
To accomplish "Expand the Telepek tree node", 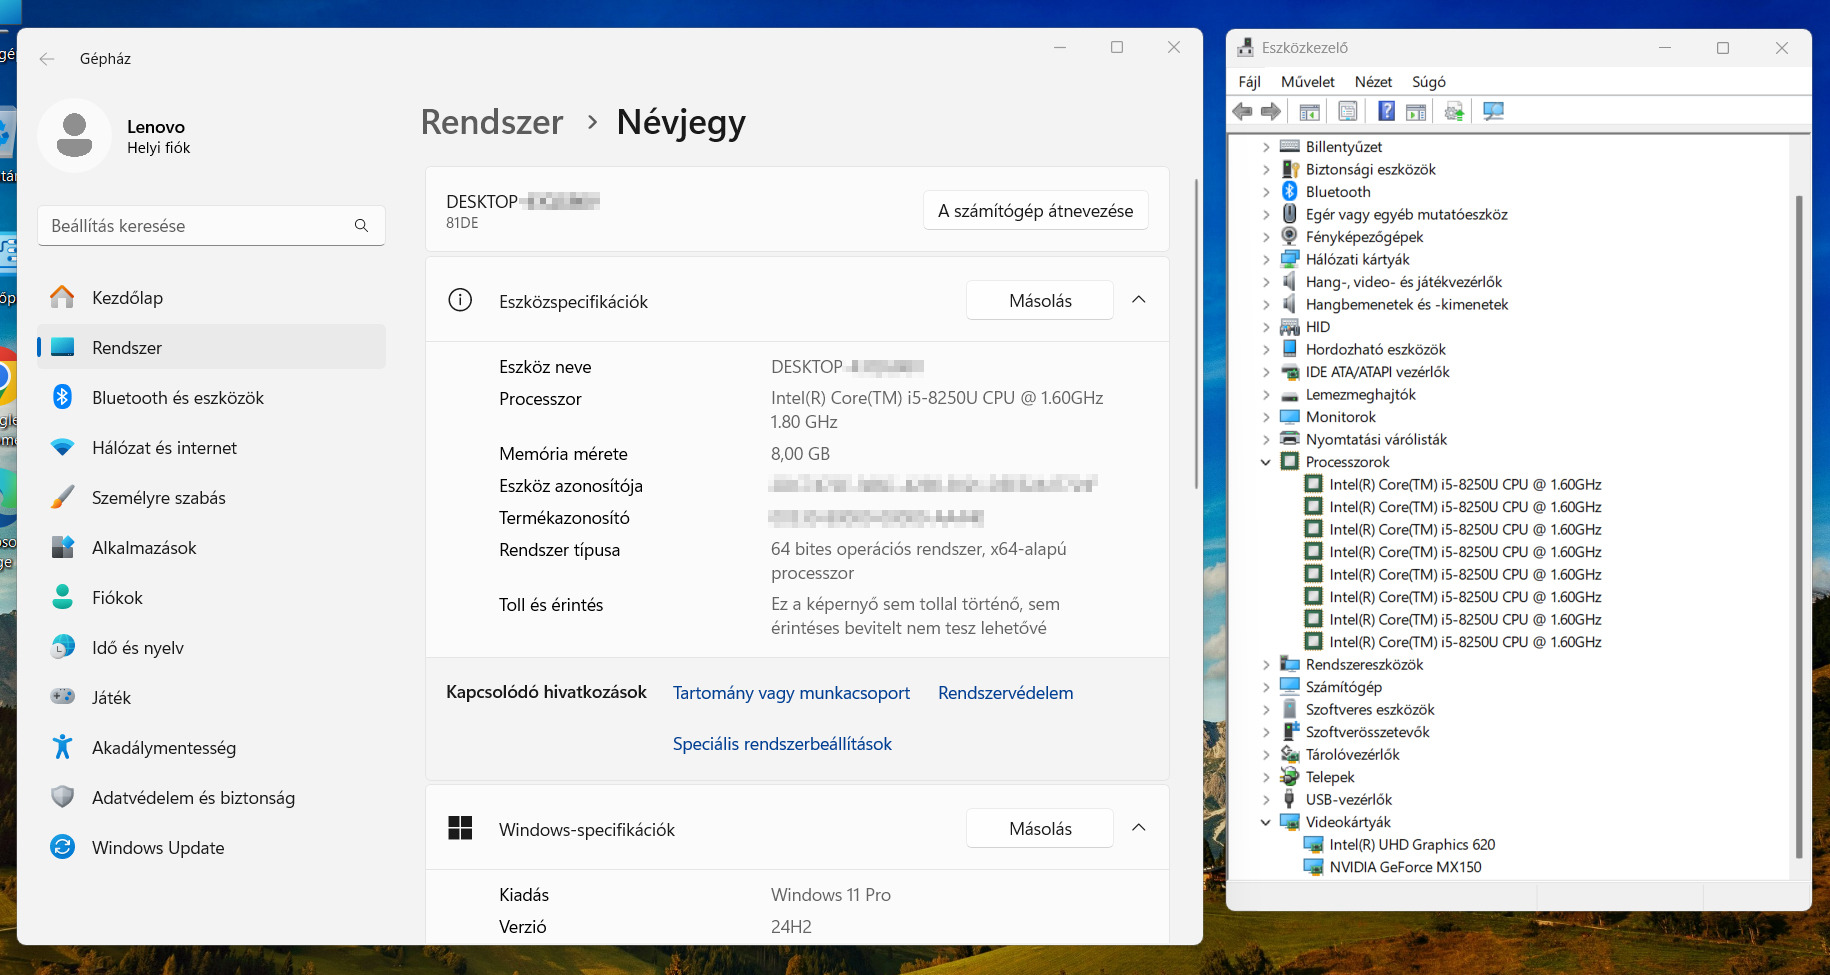I will click(1266, 777).
